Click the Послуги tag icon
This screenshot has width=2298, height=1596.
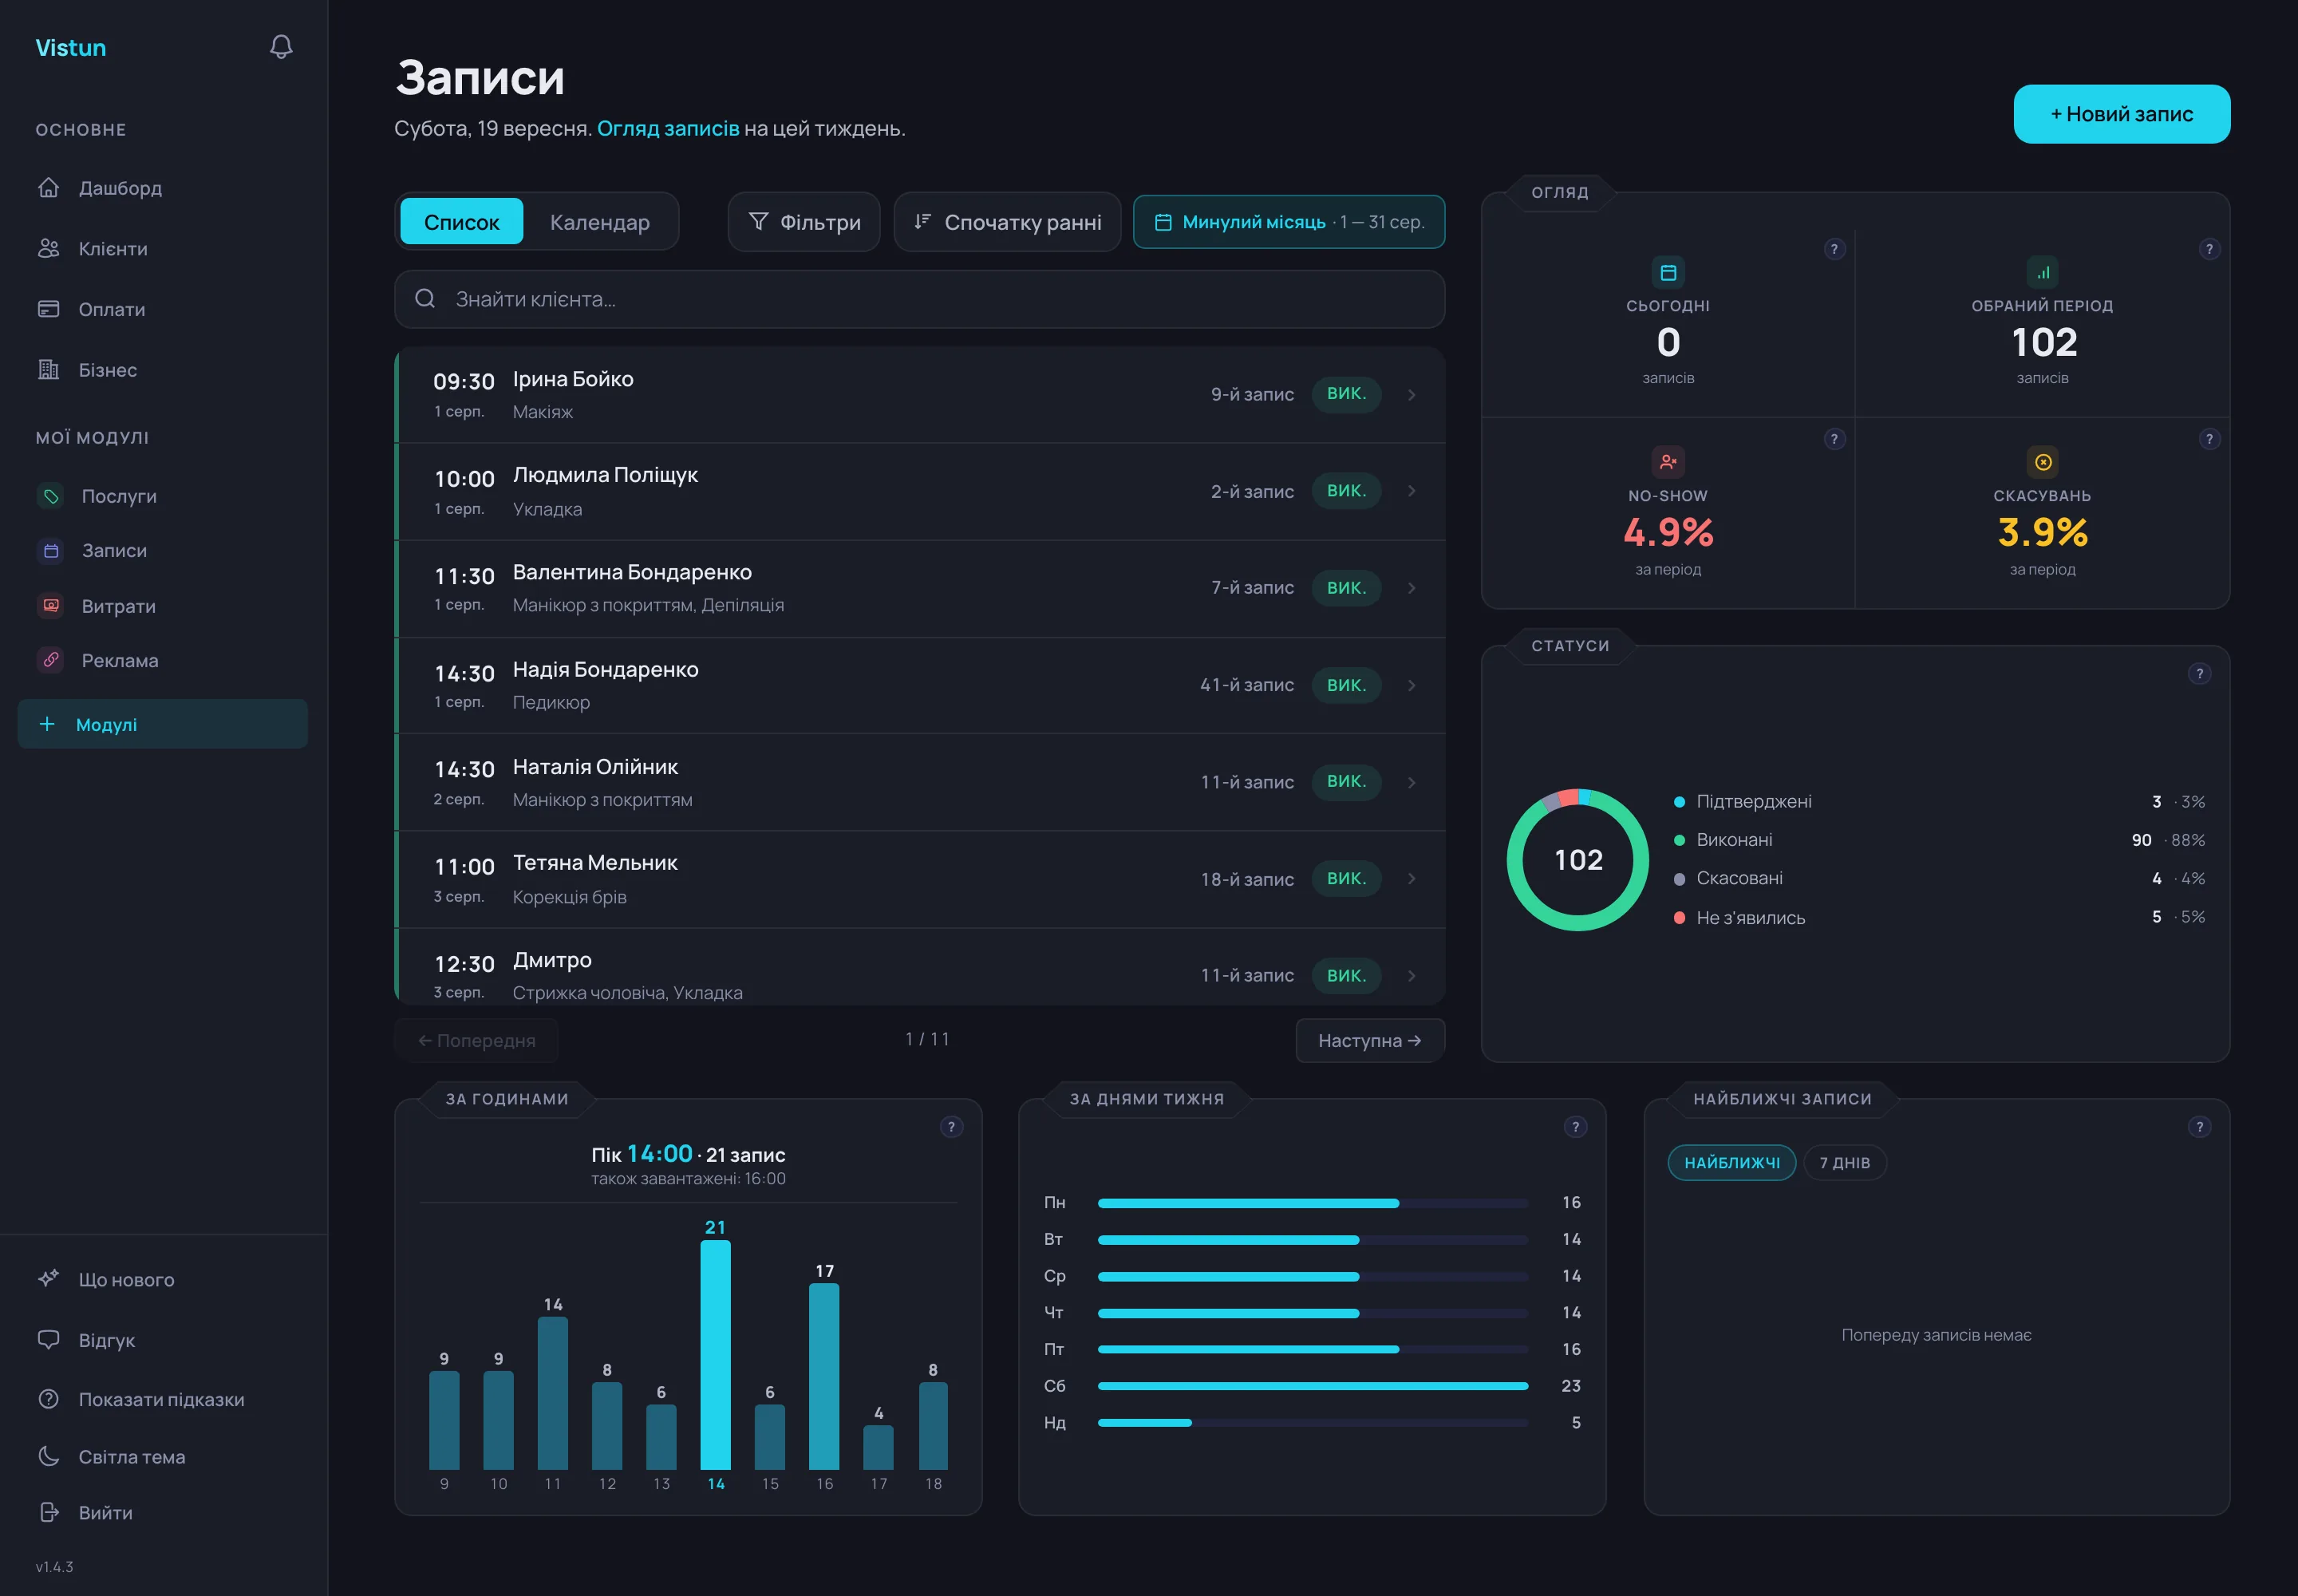click(51, 496)
